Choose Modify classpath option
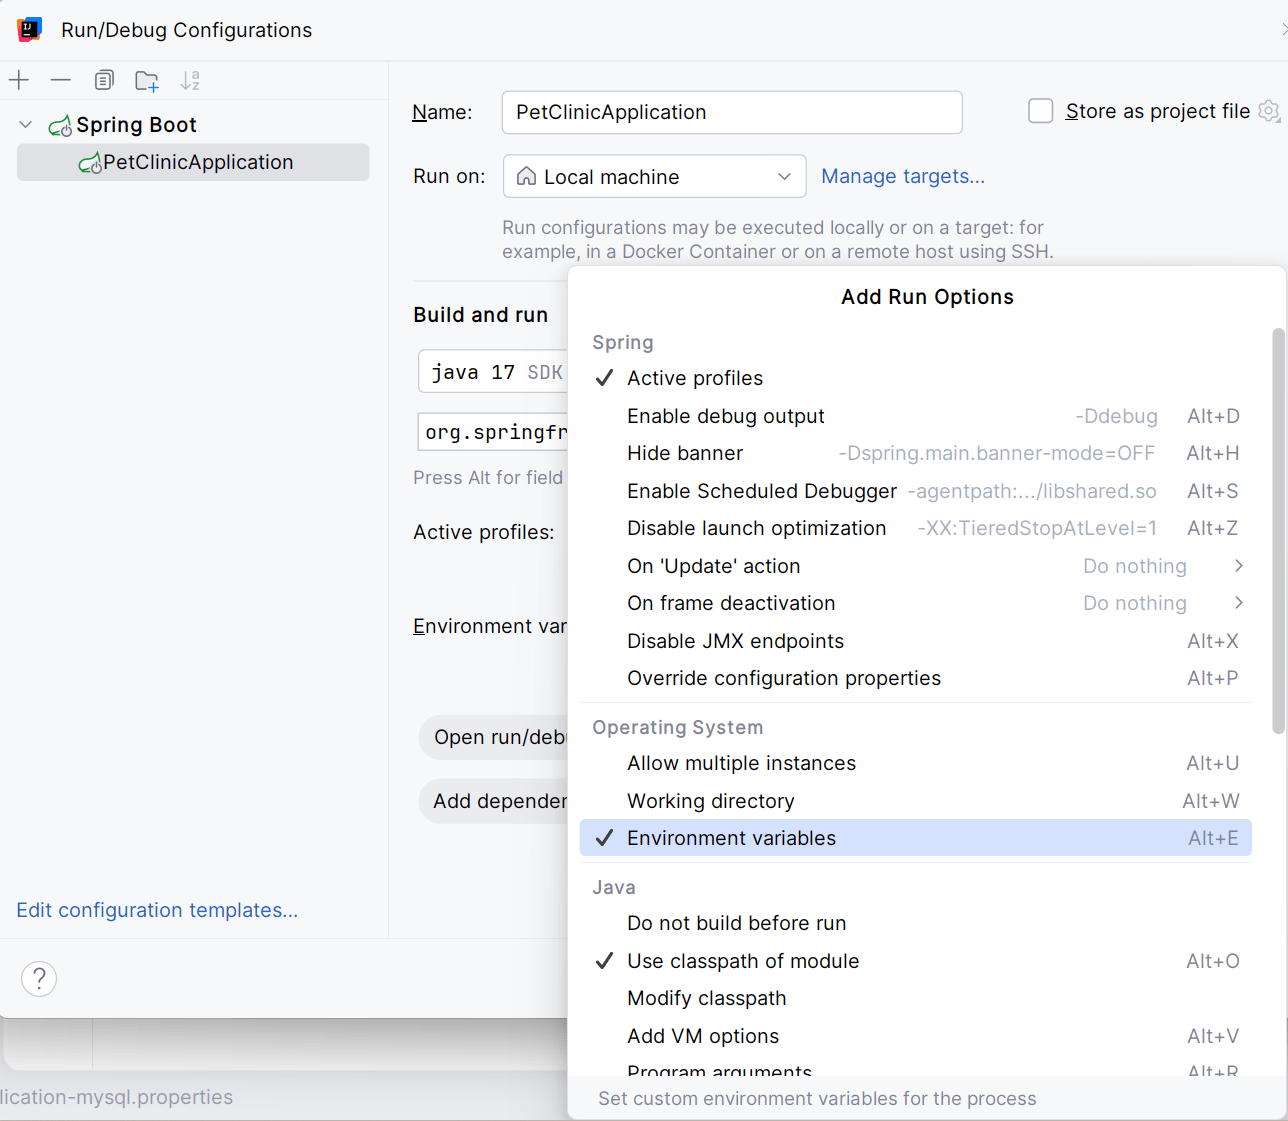The image size is (1288, 1121). click(915, 998)
